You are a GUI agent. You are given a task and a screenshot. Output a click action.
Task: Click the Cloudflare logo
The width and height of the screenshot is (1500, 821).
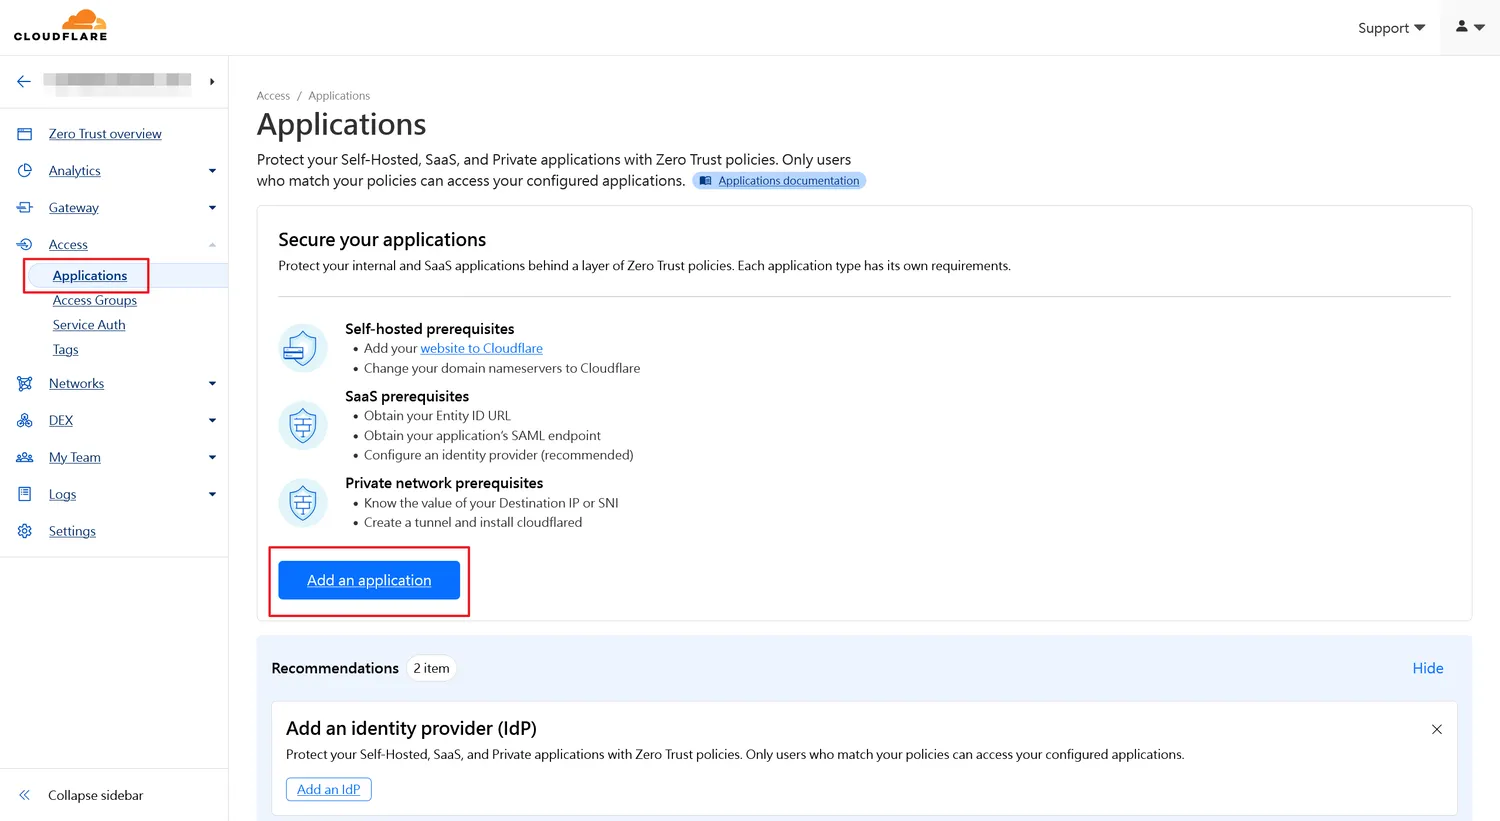60,26
